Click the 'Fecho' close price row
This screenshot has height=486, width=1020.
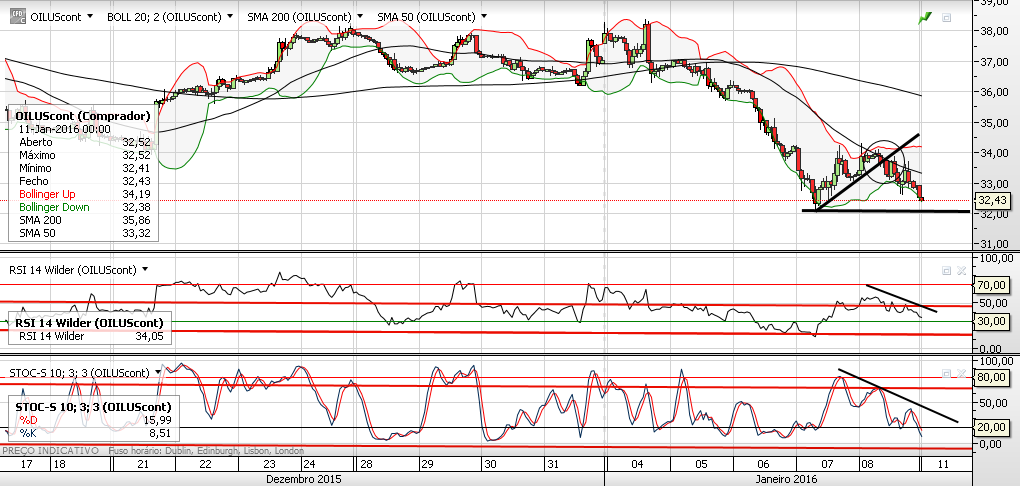point(85,182)
